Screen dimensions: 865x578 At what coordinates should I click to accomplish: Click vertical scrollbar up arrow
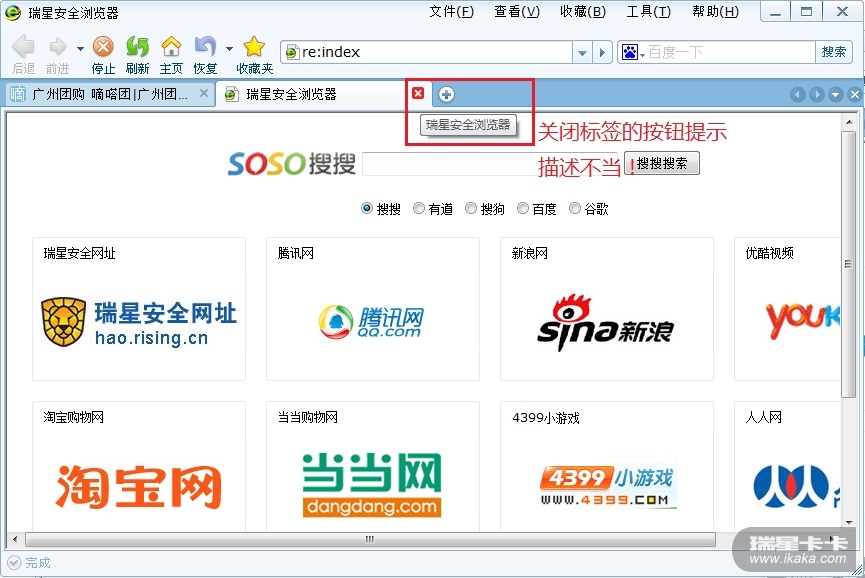pos(848,122)
